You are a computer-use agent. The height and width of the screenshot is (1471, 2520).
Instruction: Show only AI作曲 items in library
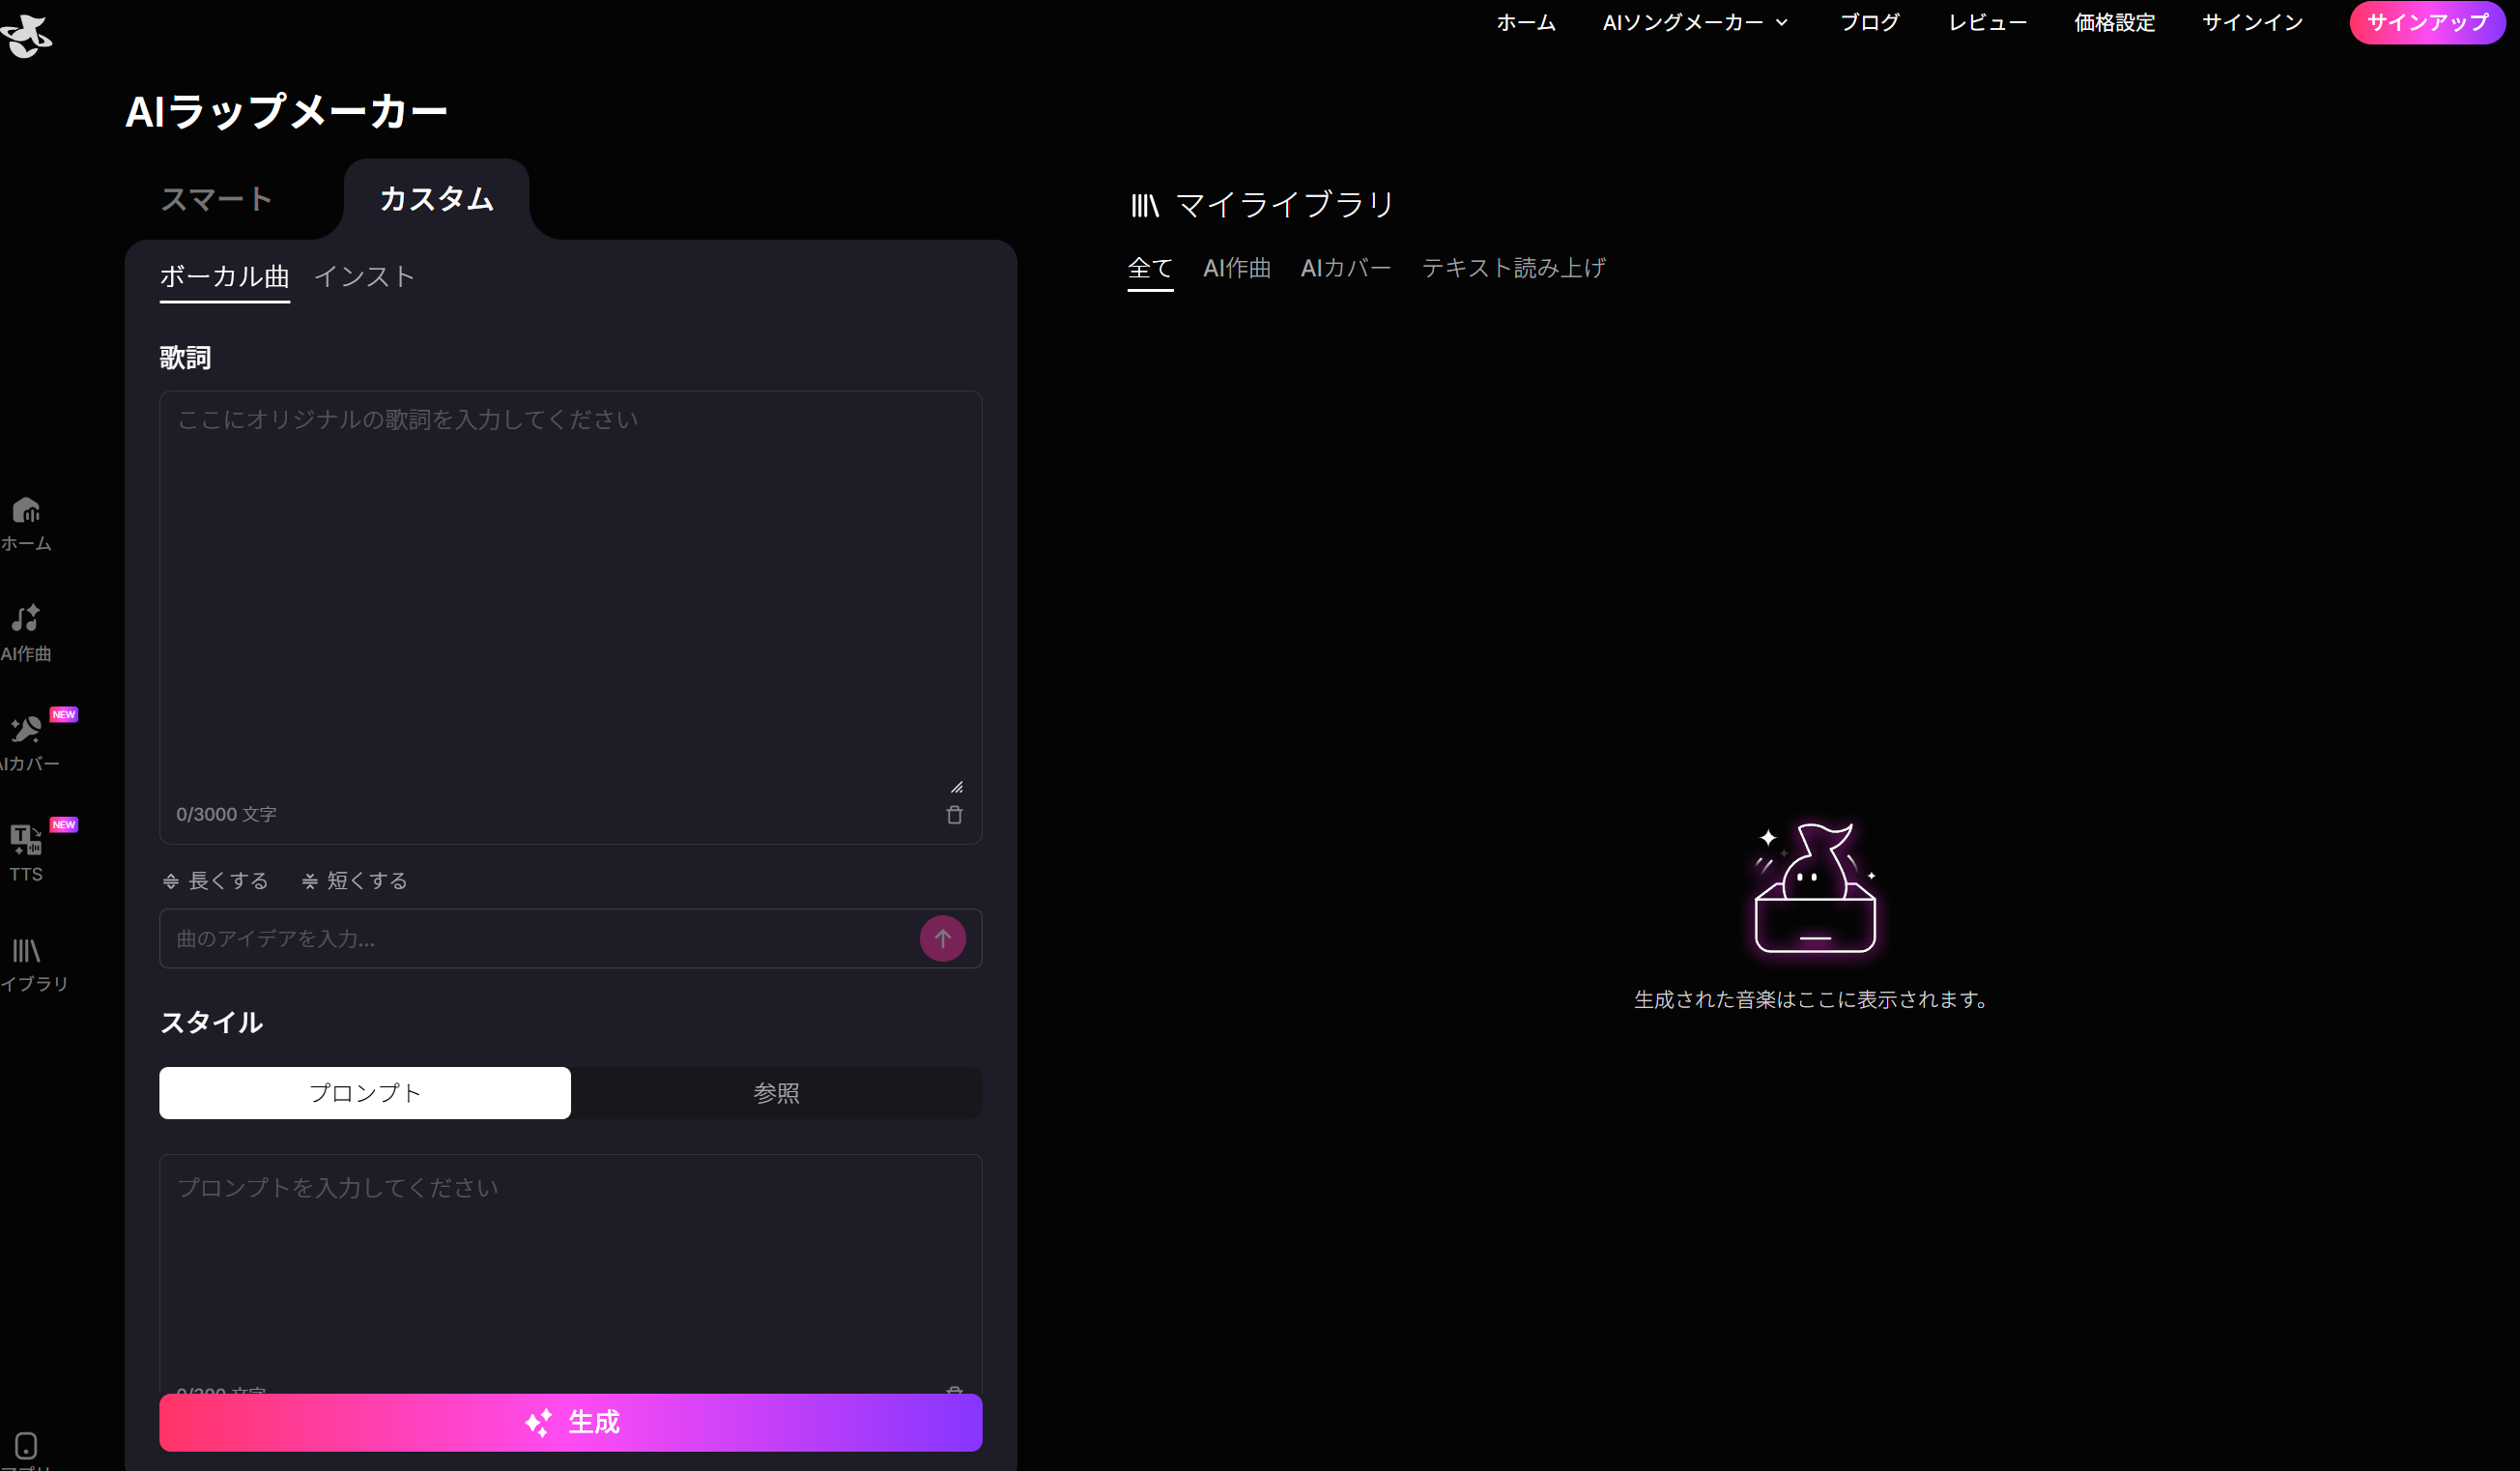[x=1236, y=267]
